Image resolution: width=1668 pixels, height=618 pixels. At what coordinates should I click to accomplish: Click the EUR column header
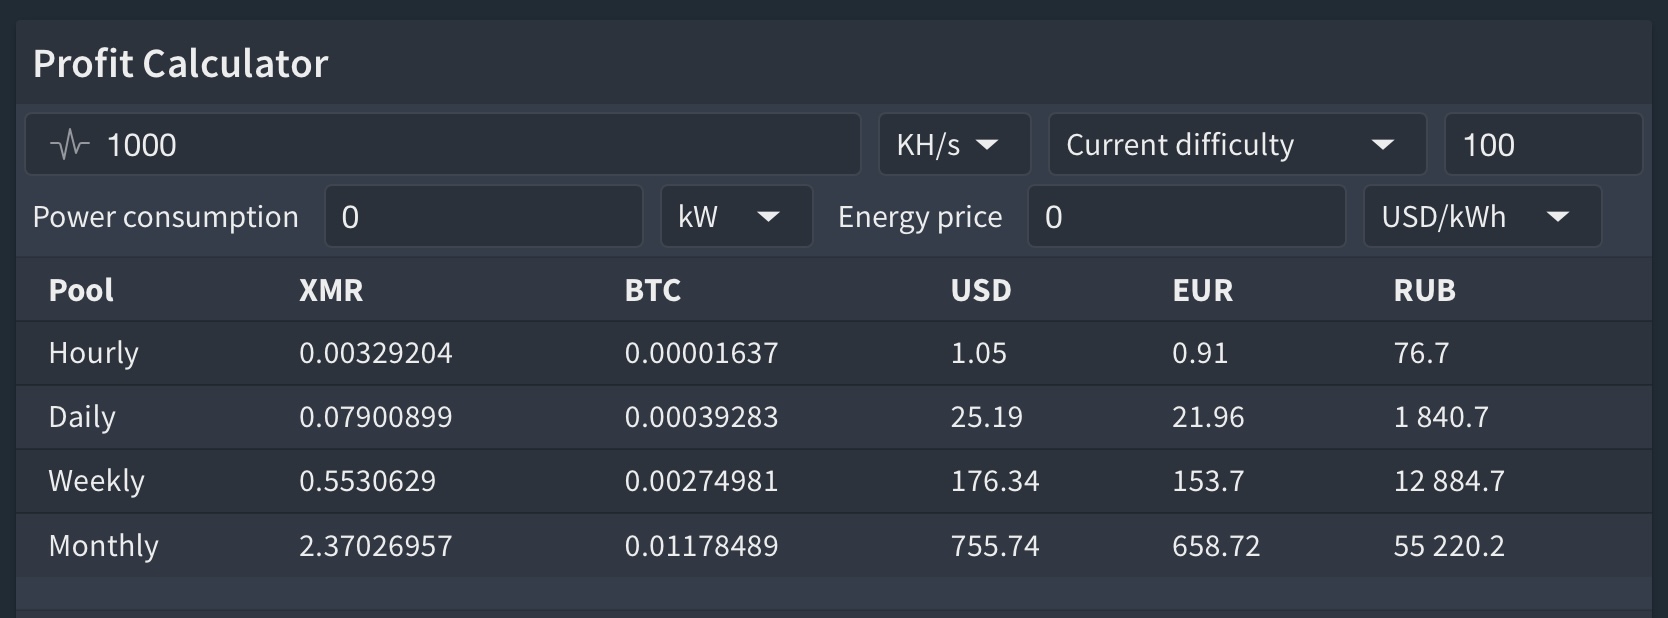coord(1203,291)
